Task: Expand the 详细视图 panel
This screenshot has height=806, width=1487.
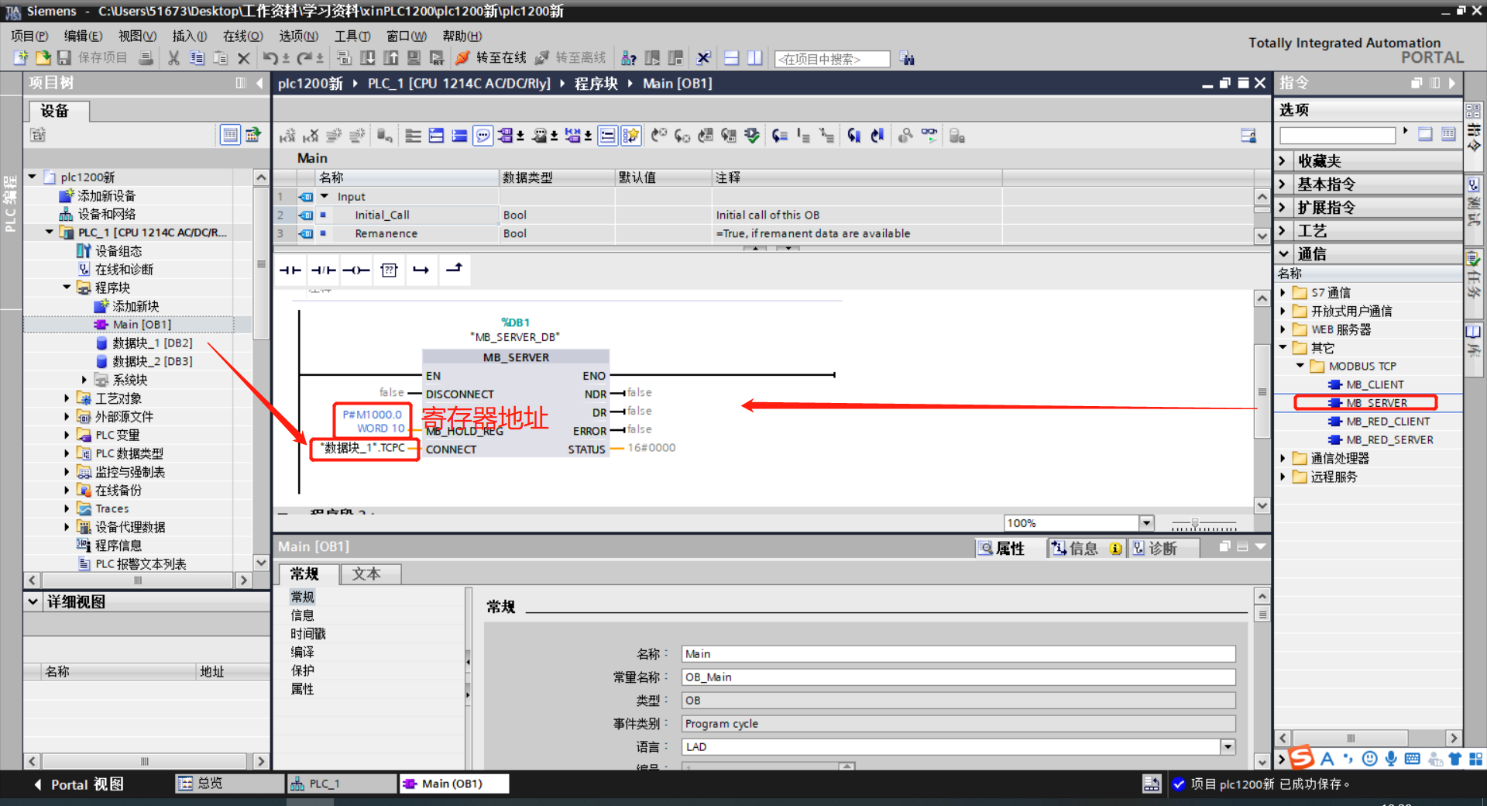Action: point(33,602)
